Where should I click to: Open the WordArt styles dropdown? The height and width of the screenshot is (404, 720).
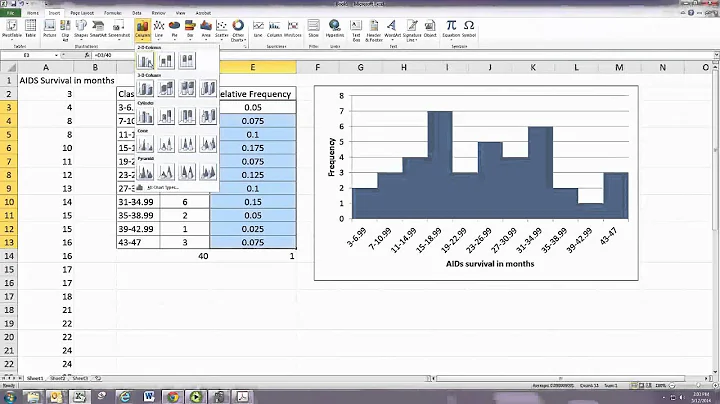pyautogui.click(x=392, y=29)
